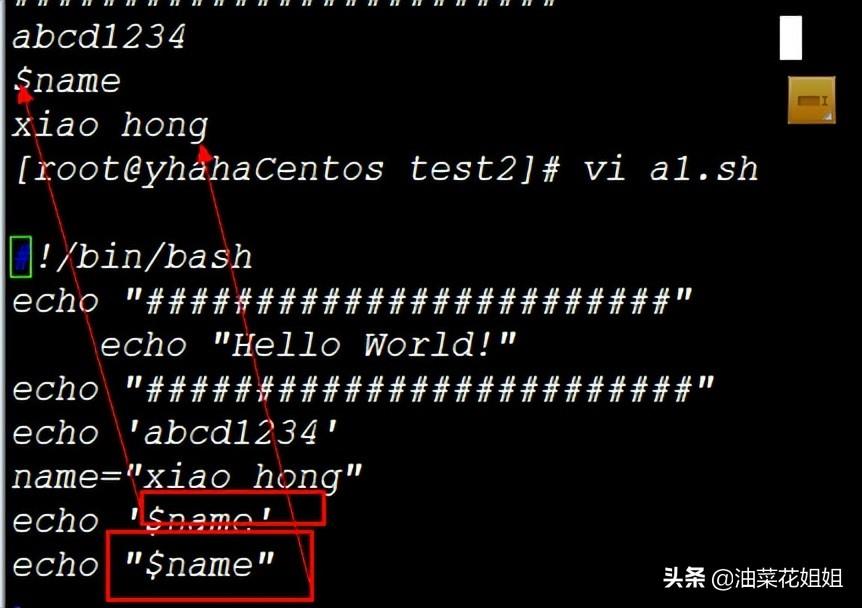862x608 pixels.
Task: Place cursor in the /bin/bash shebang line
Action: tap(145, 257)
